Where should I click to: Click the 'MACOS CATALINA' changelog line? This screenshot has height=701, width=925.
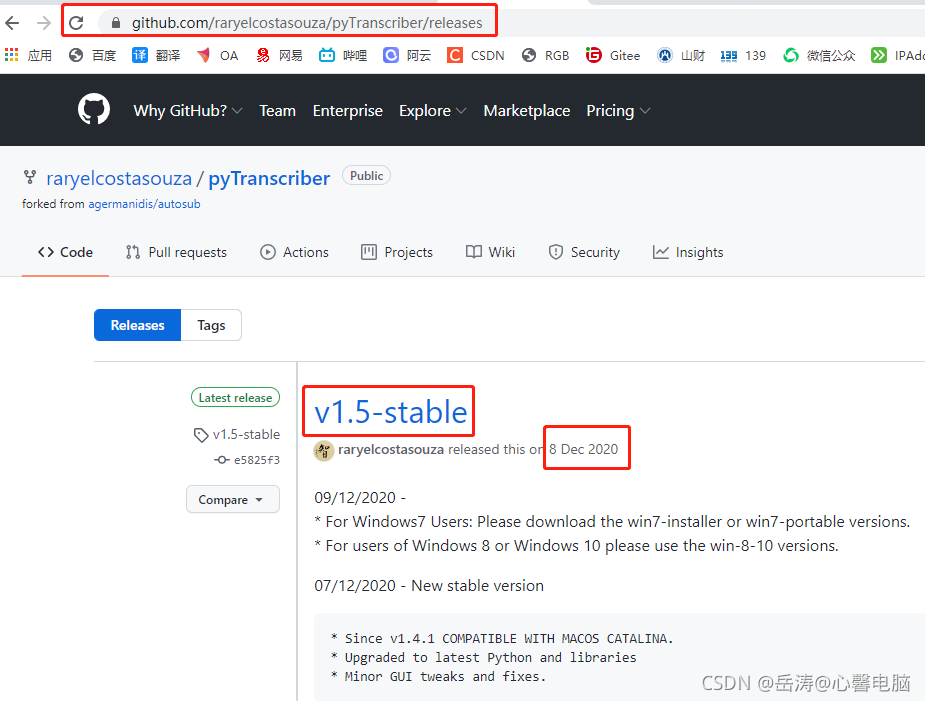tap(503, 638)
